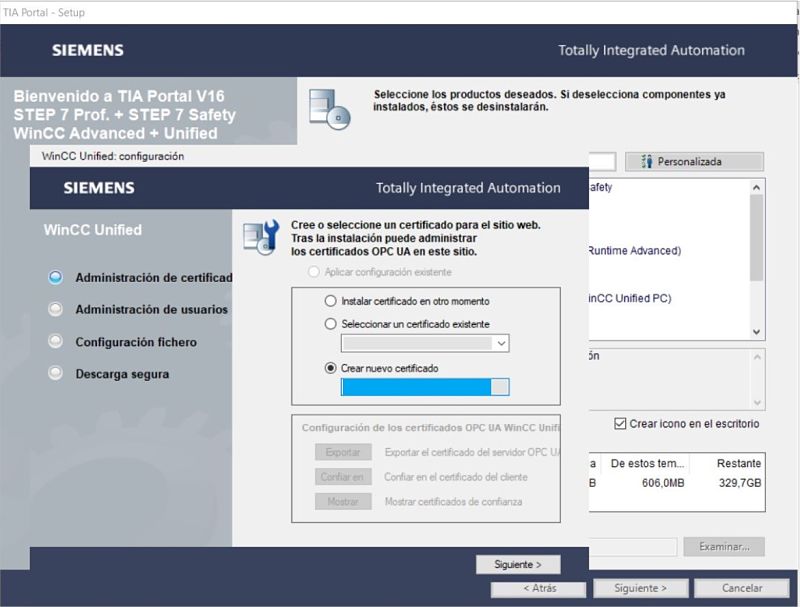Click the Configuración fichero step bullet

tap(56, 342)
